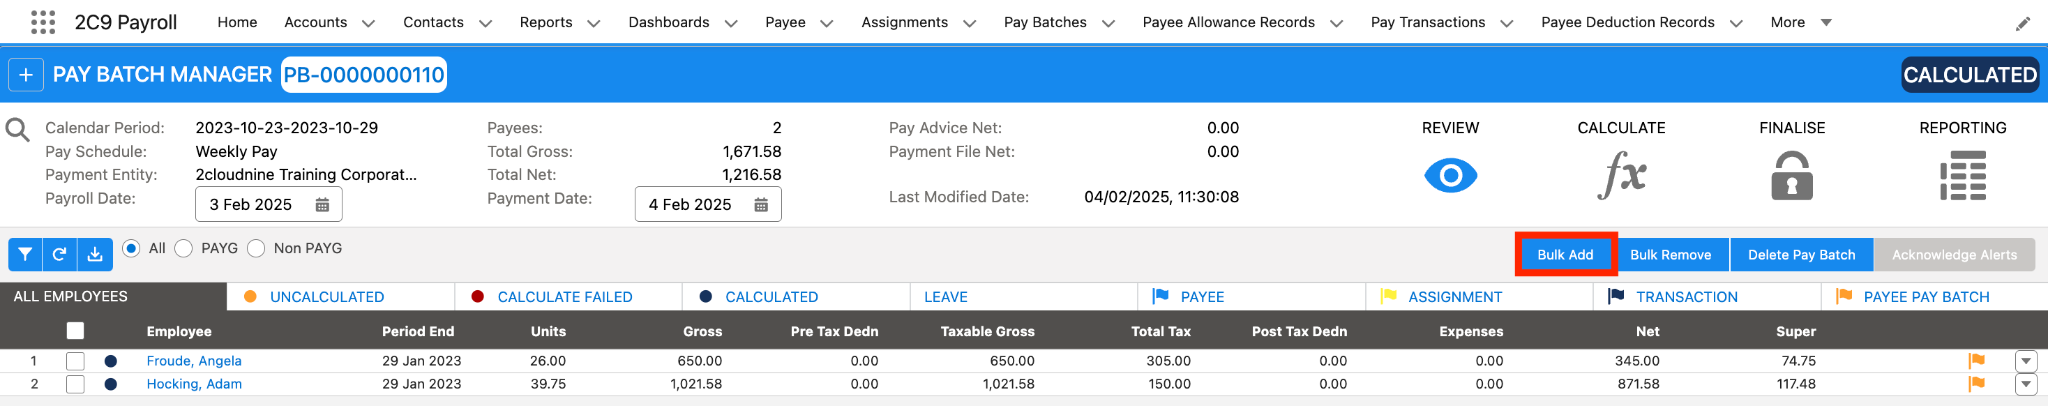Viewport: 2048px width, 406px height.
Task: Open the calendar icon in Payment Date field
Action: tap(761, 204)
